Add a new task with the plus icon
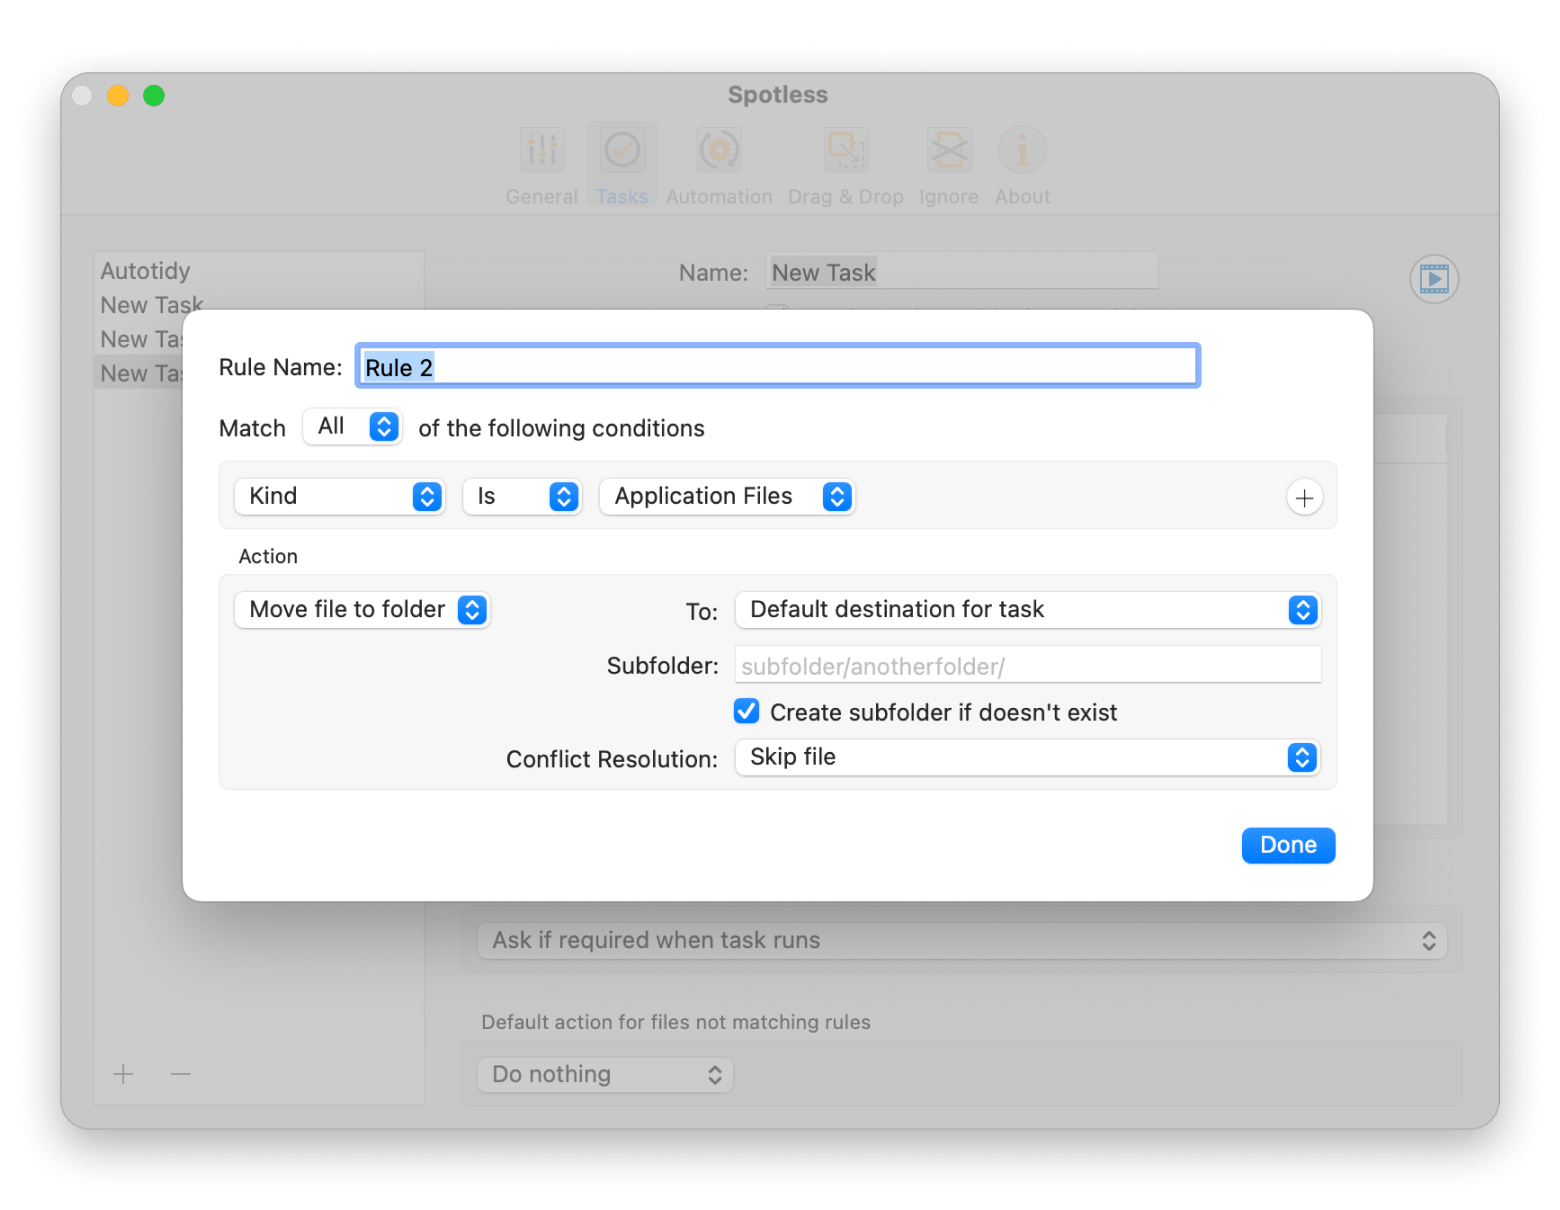Image resolution: width=1560 pixels, height=1210 pixels. coord(123,1074)
